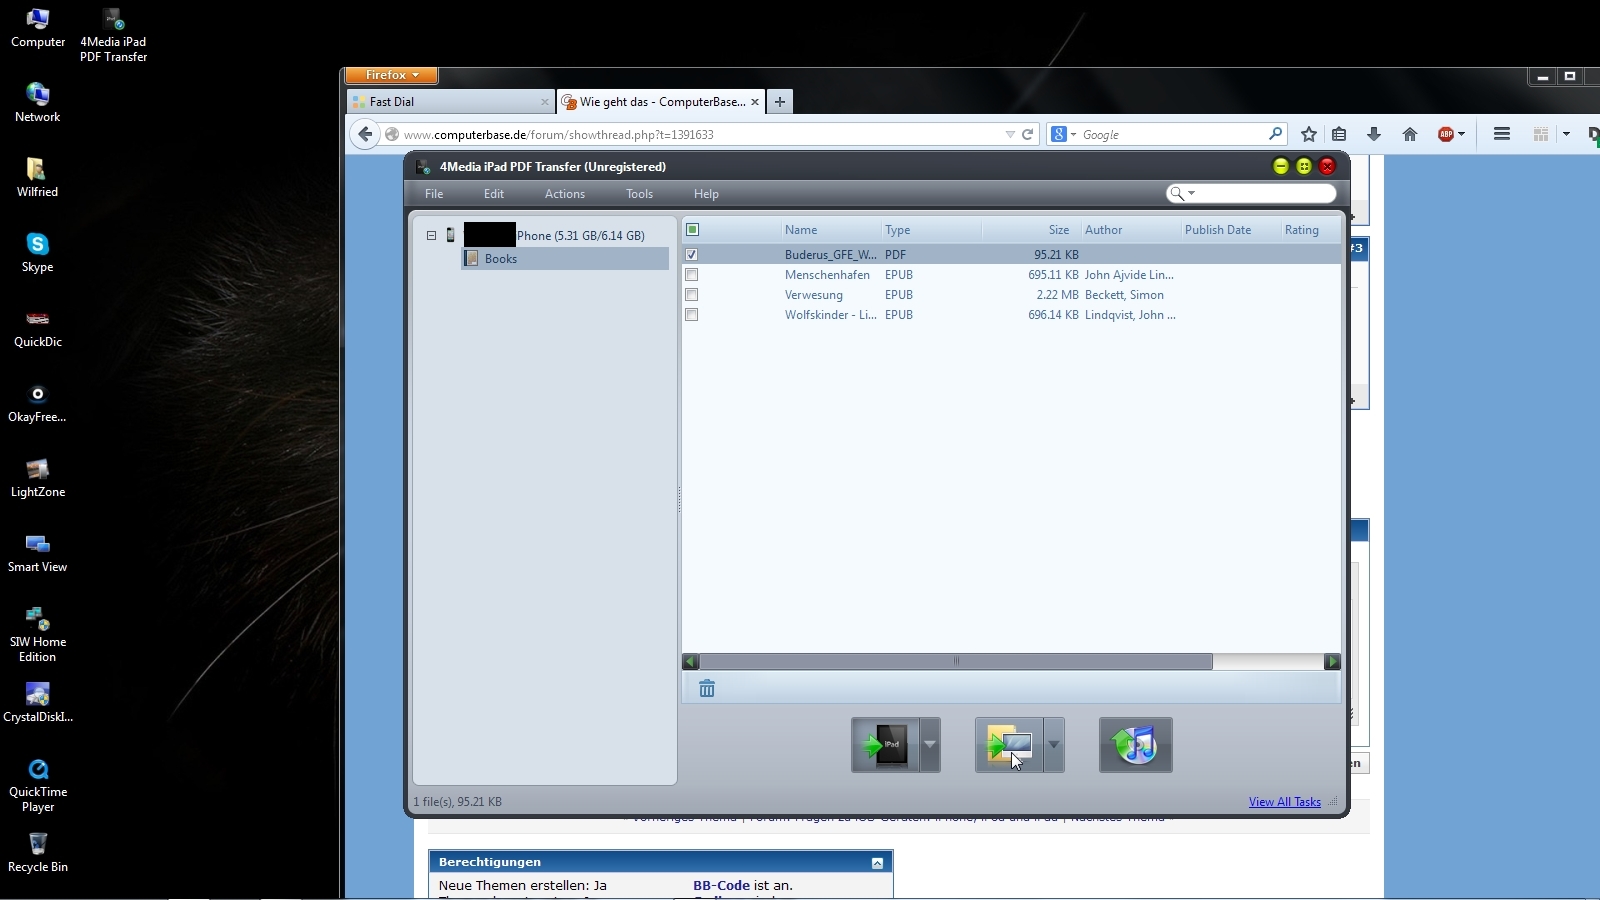Select the Verwesung EPUB row name
Viewport: 1600px width, 900px height.
pos(814,295)
